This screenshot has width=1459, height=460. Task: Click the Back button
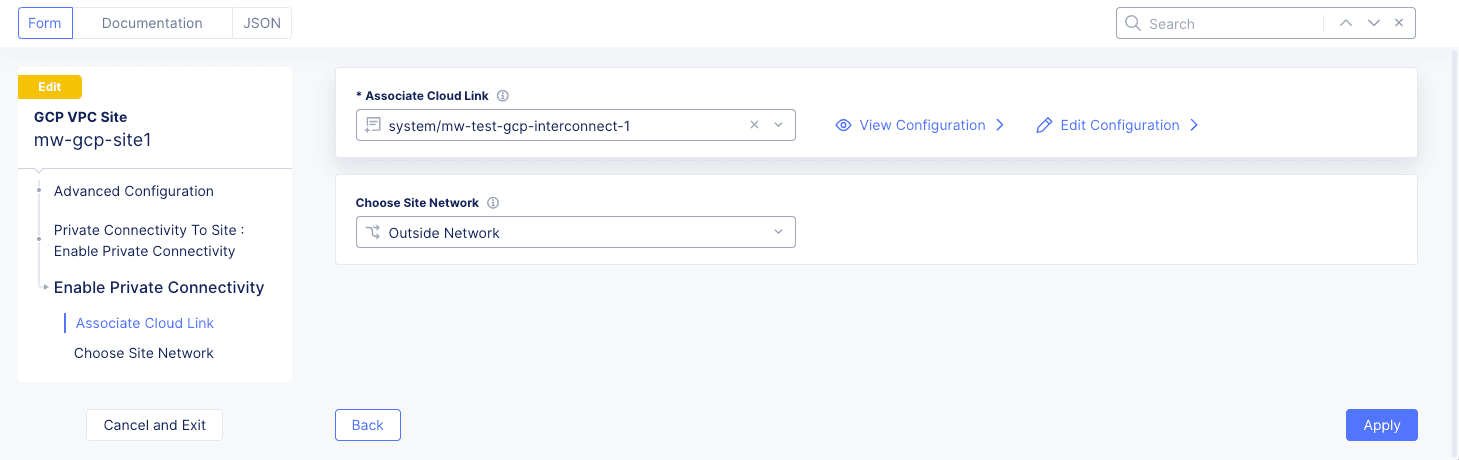[x=367, y=425]
